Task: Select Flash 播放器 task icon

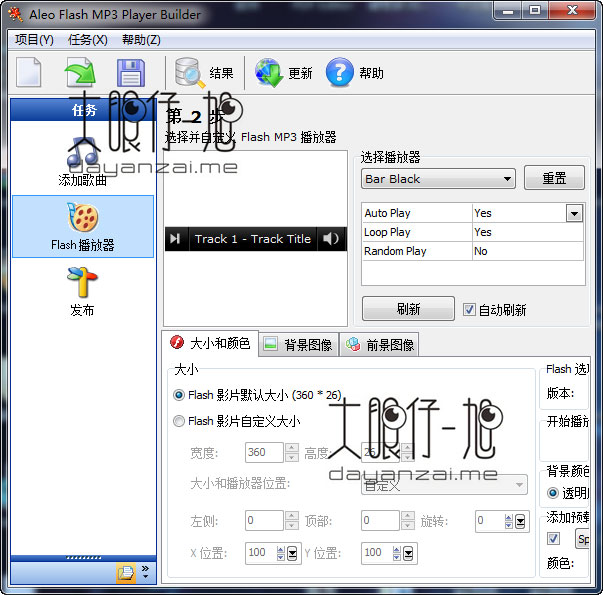Action: (83, 226)
